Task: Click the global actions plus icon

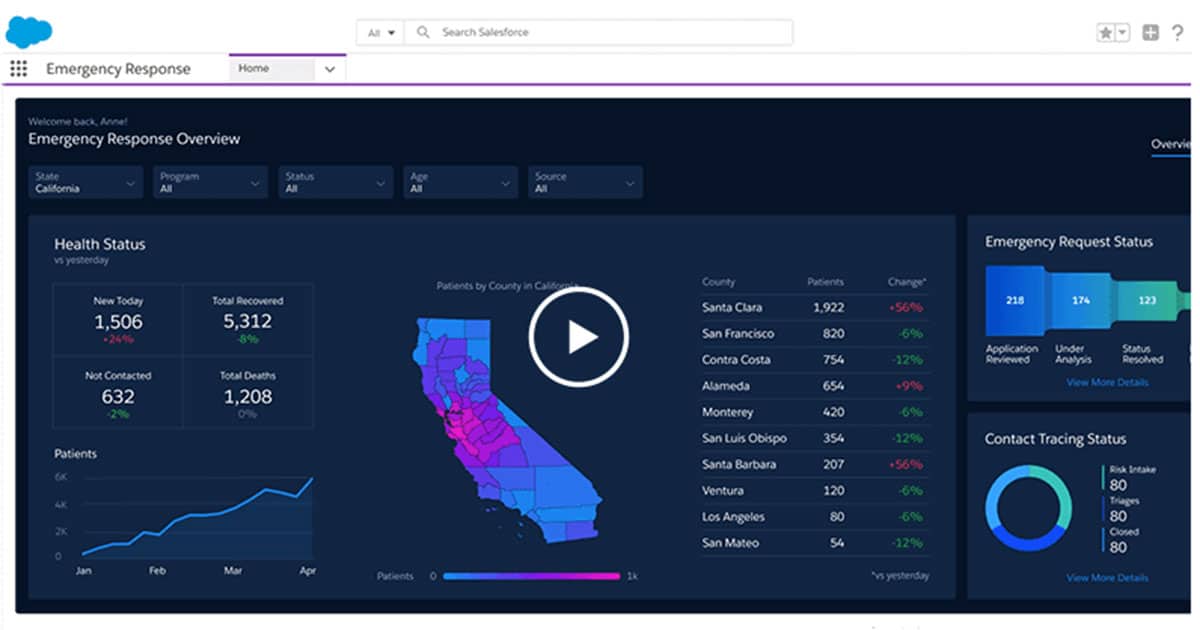Action: (1150, 33)
